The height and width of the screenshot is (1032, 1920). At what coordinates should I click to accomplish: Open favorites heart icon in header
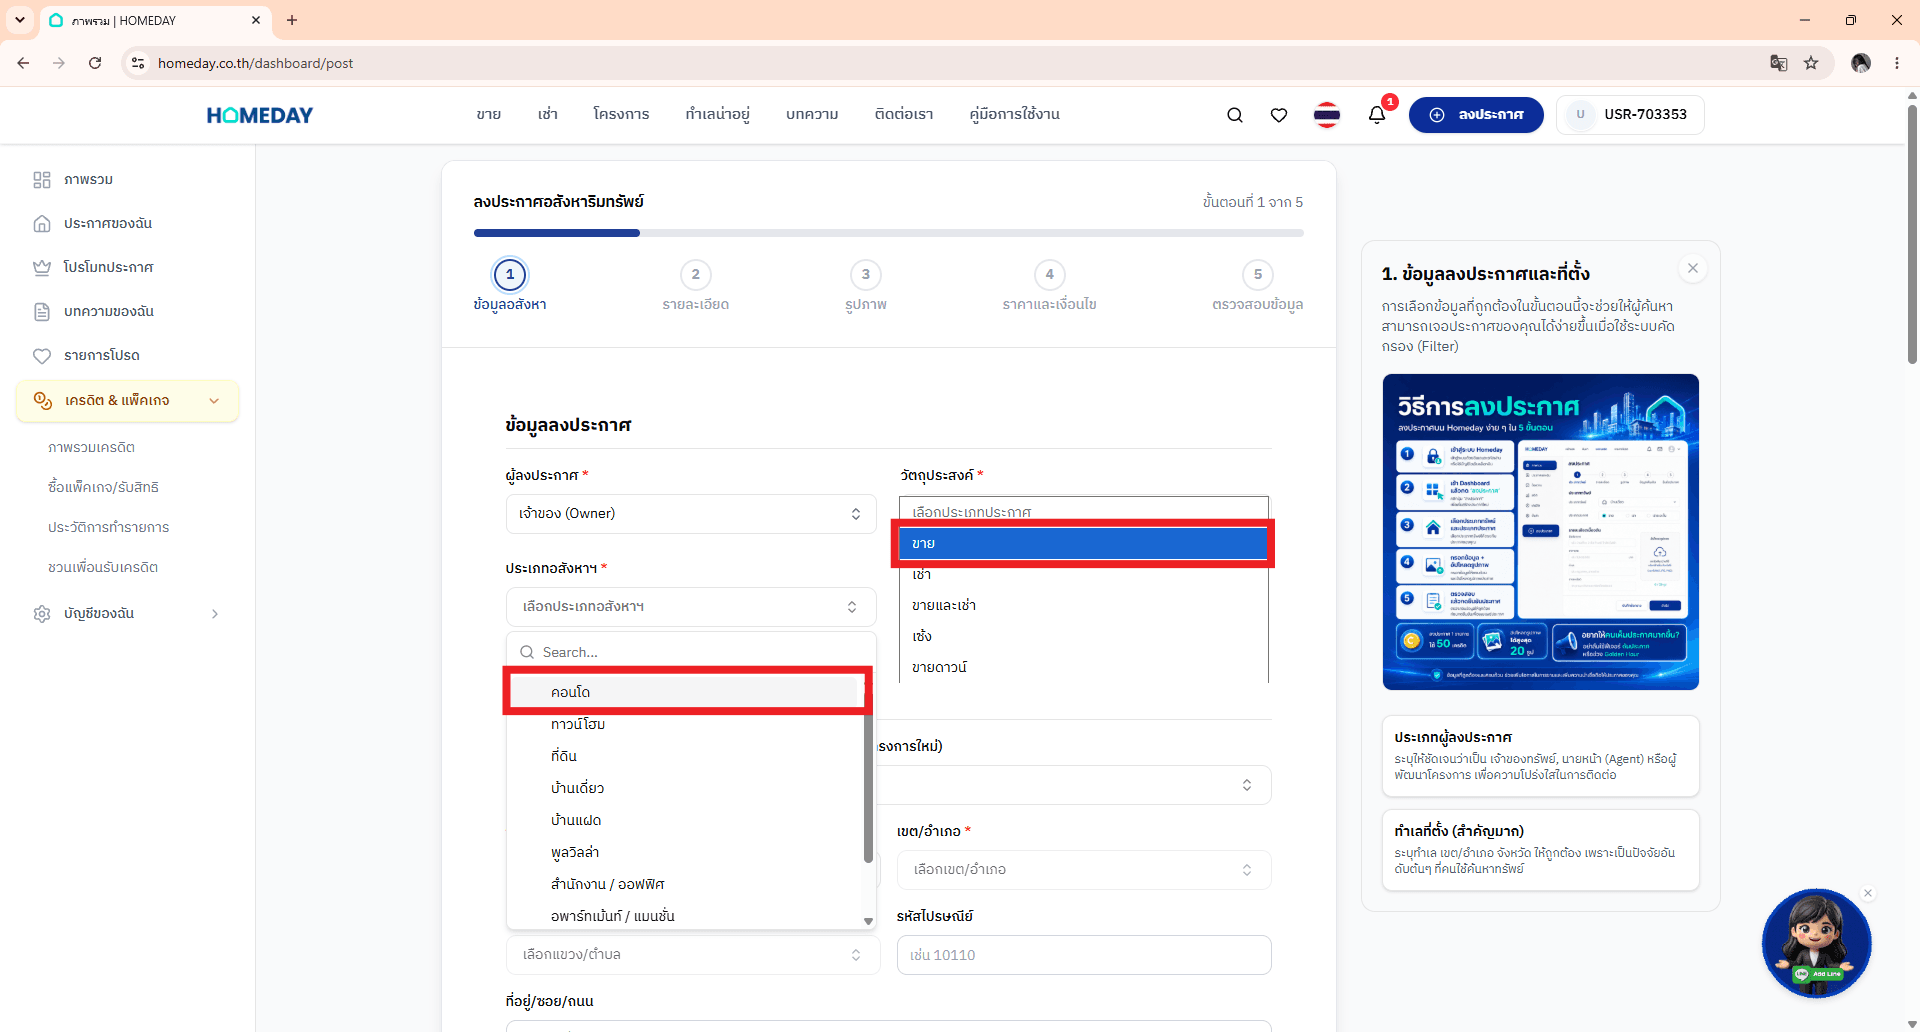click(x=1279, y=115)
